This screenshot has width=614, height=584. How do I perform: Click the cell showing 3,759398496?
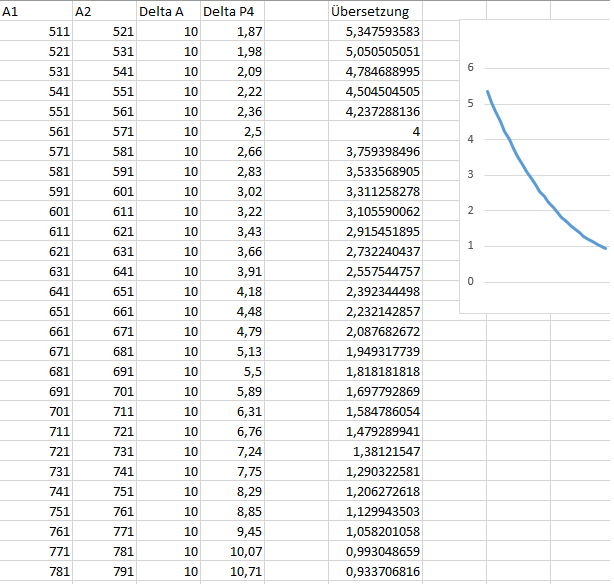(376, 151)
